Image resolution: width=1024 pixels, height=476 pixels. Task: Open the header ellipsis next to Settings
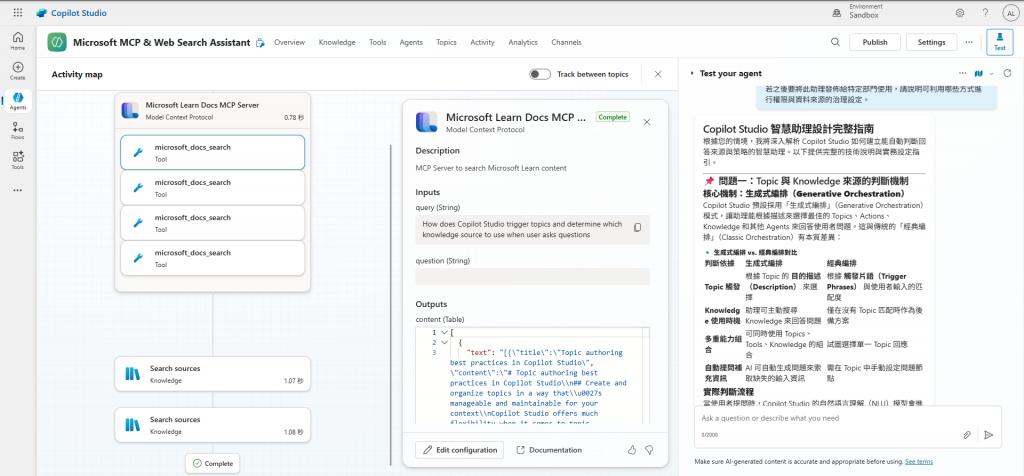(x=968, y=42)
